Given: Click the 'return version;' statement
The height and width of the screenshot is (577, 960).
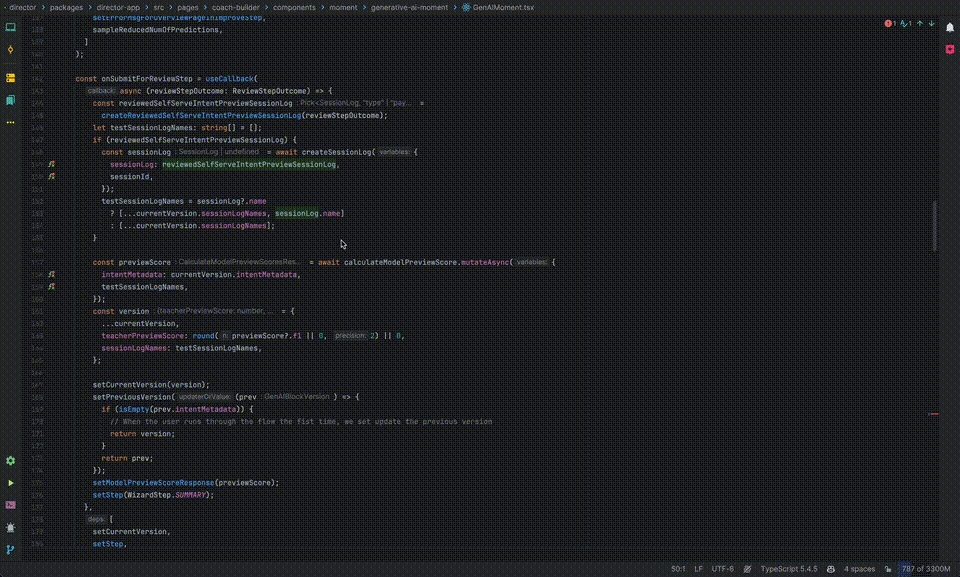Looking at the screenshot, I should (x=142, y=434).
